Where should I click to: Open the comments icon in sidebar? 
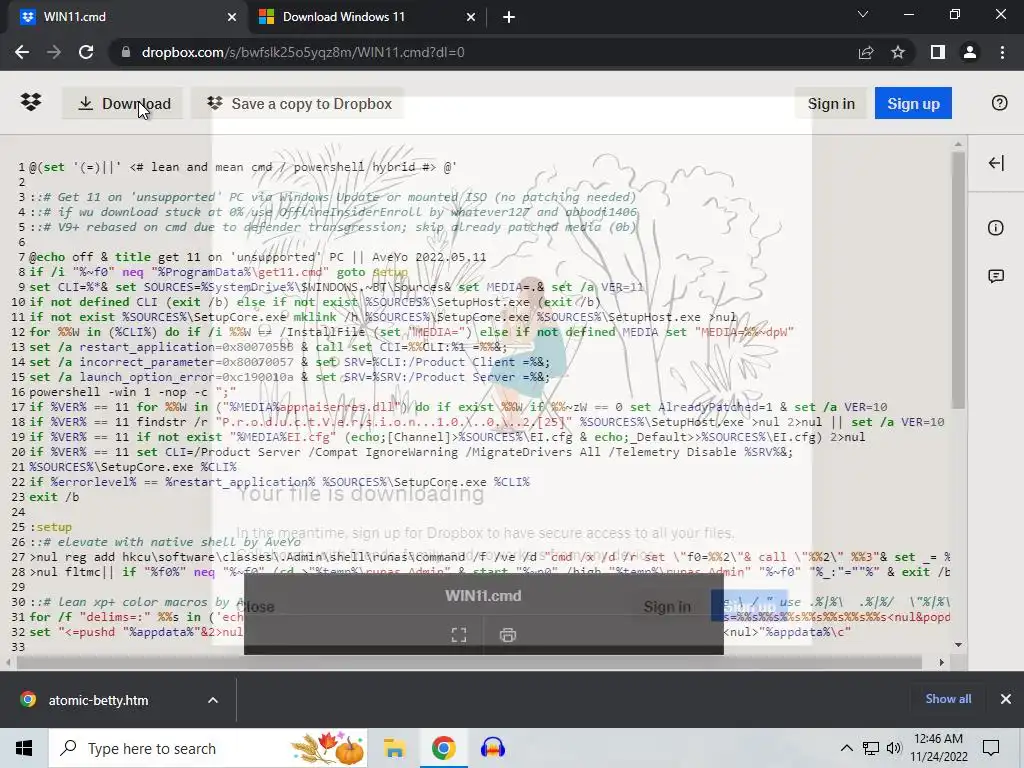coord(995,276)
